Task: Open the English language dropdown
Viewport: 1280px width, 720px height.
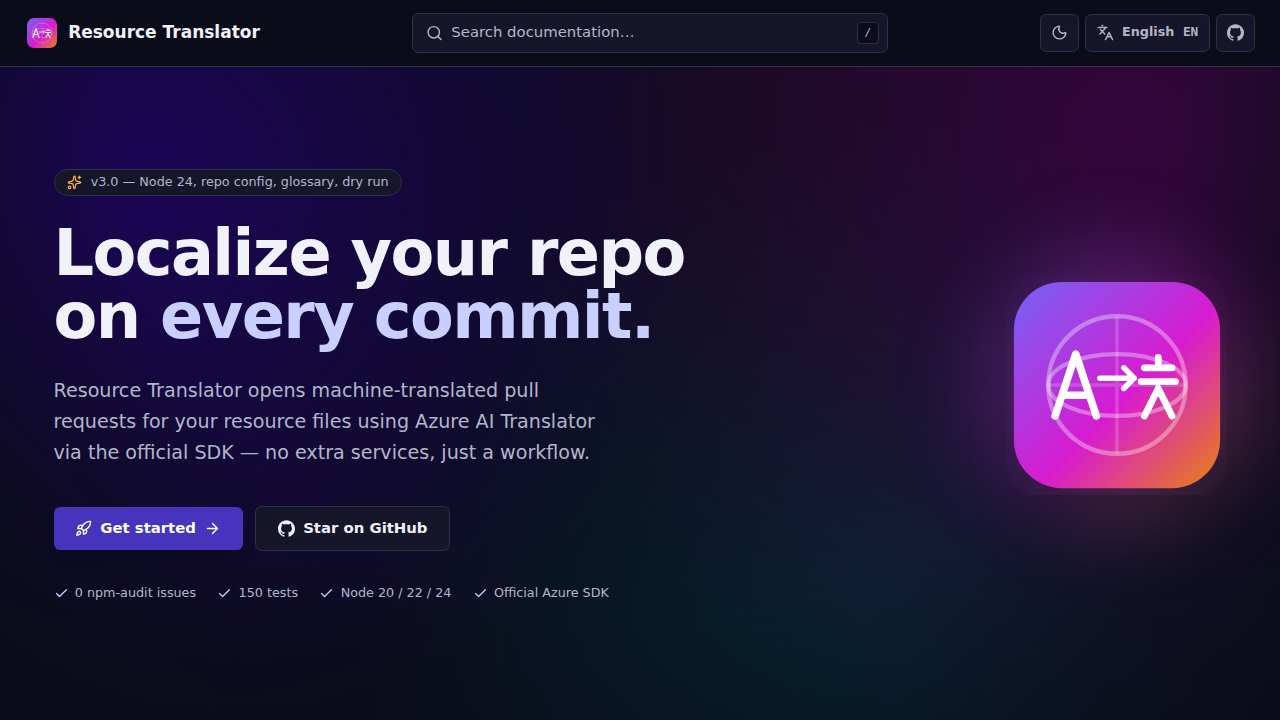Action: coord(1147,33)
